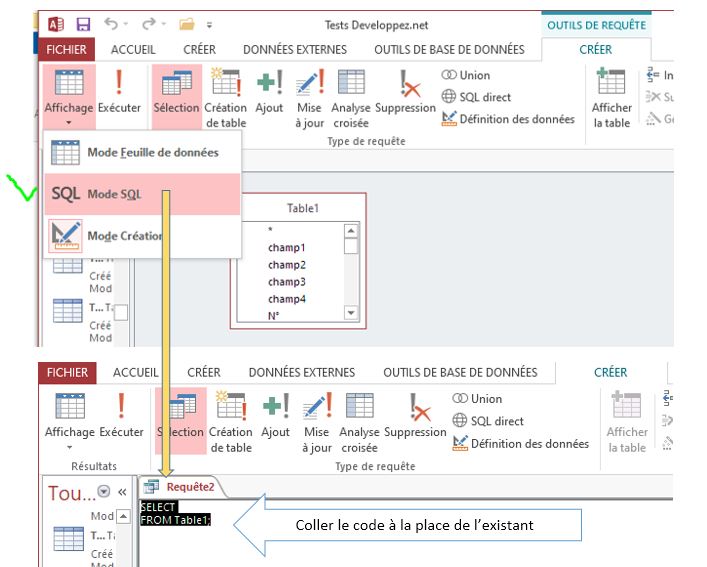This screenshot has height=567, width=707.
Task: Click inside the SQL text SELECT FROM Table1
Action: 175,513
